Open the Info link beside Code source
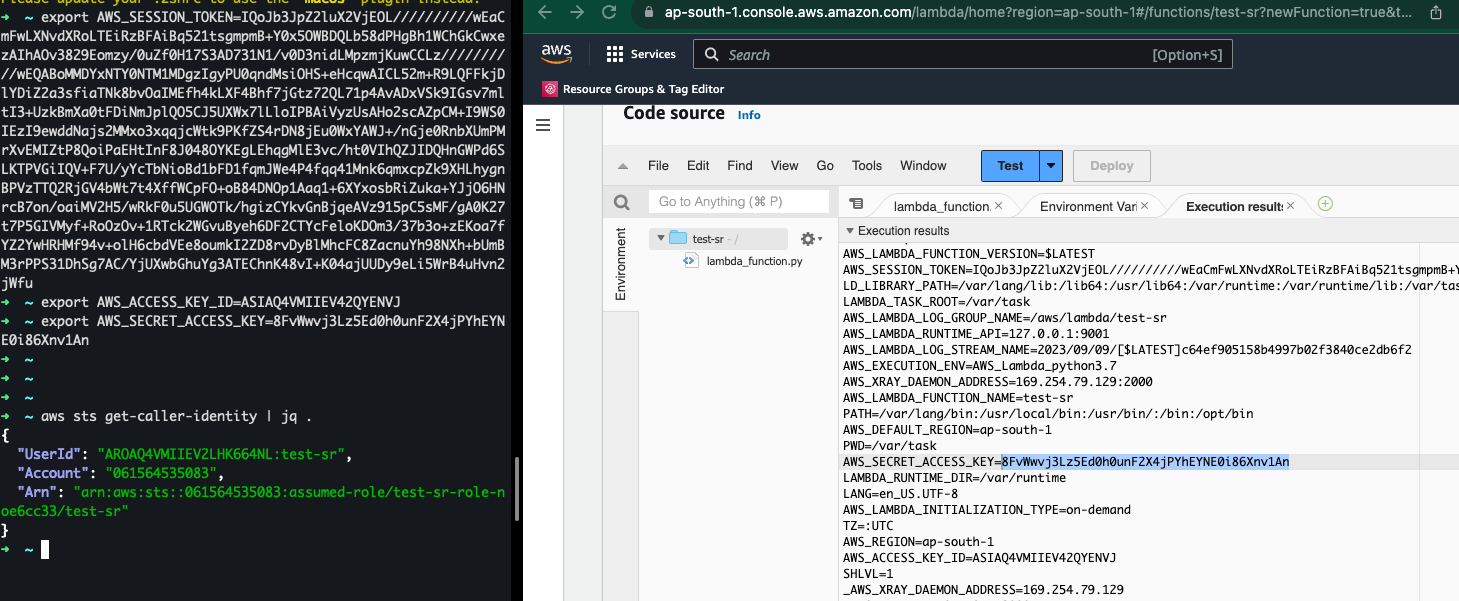 point(749,115)
